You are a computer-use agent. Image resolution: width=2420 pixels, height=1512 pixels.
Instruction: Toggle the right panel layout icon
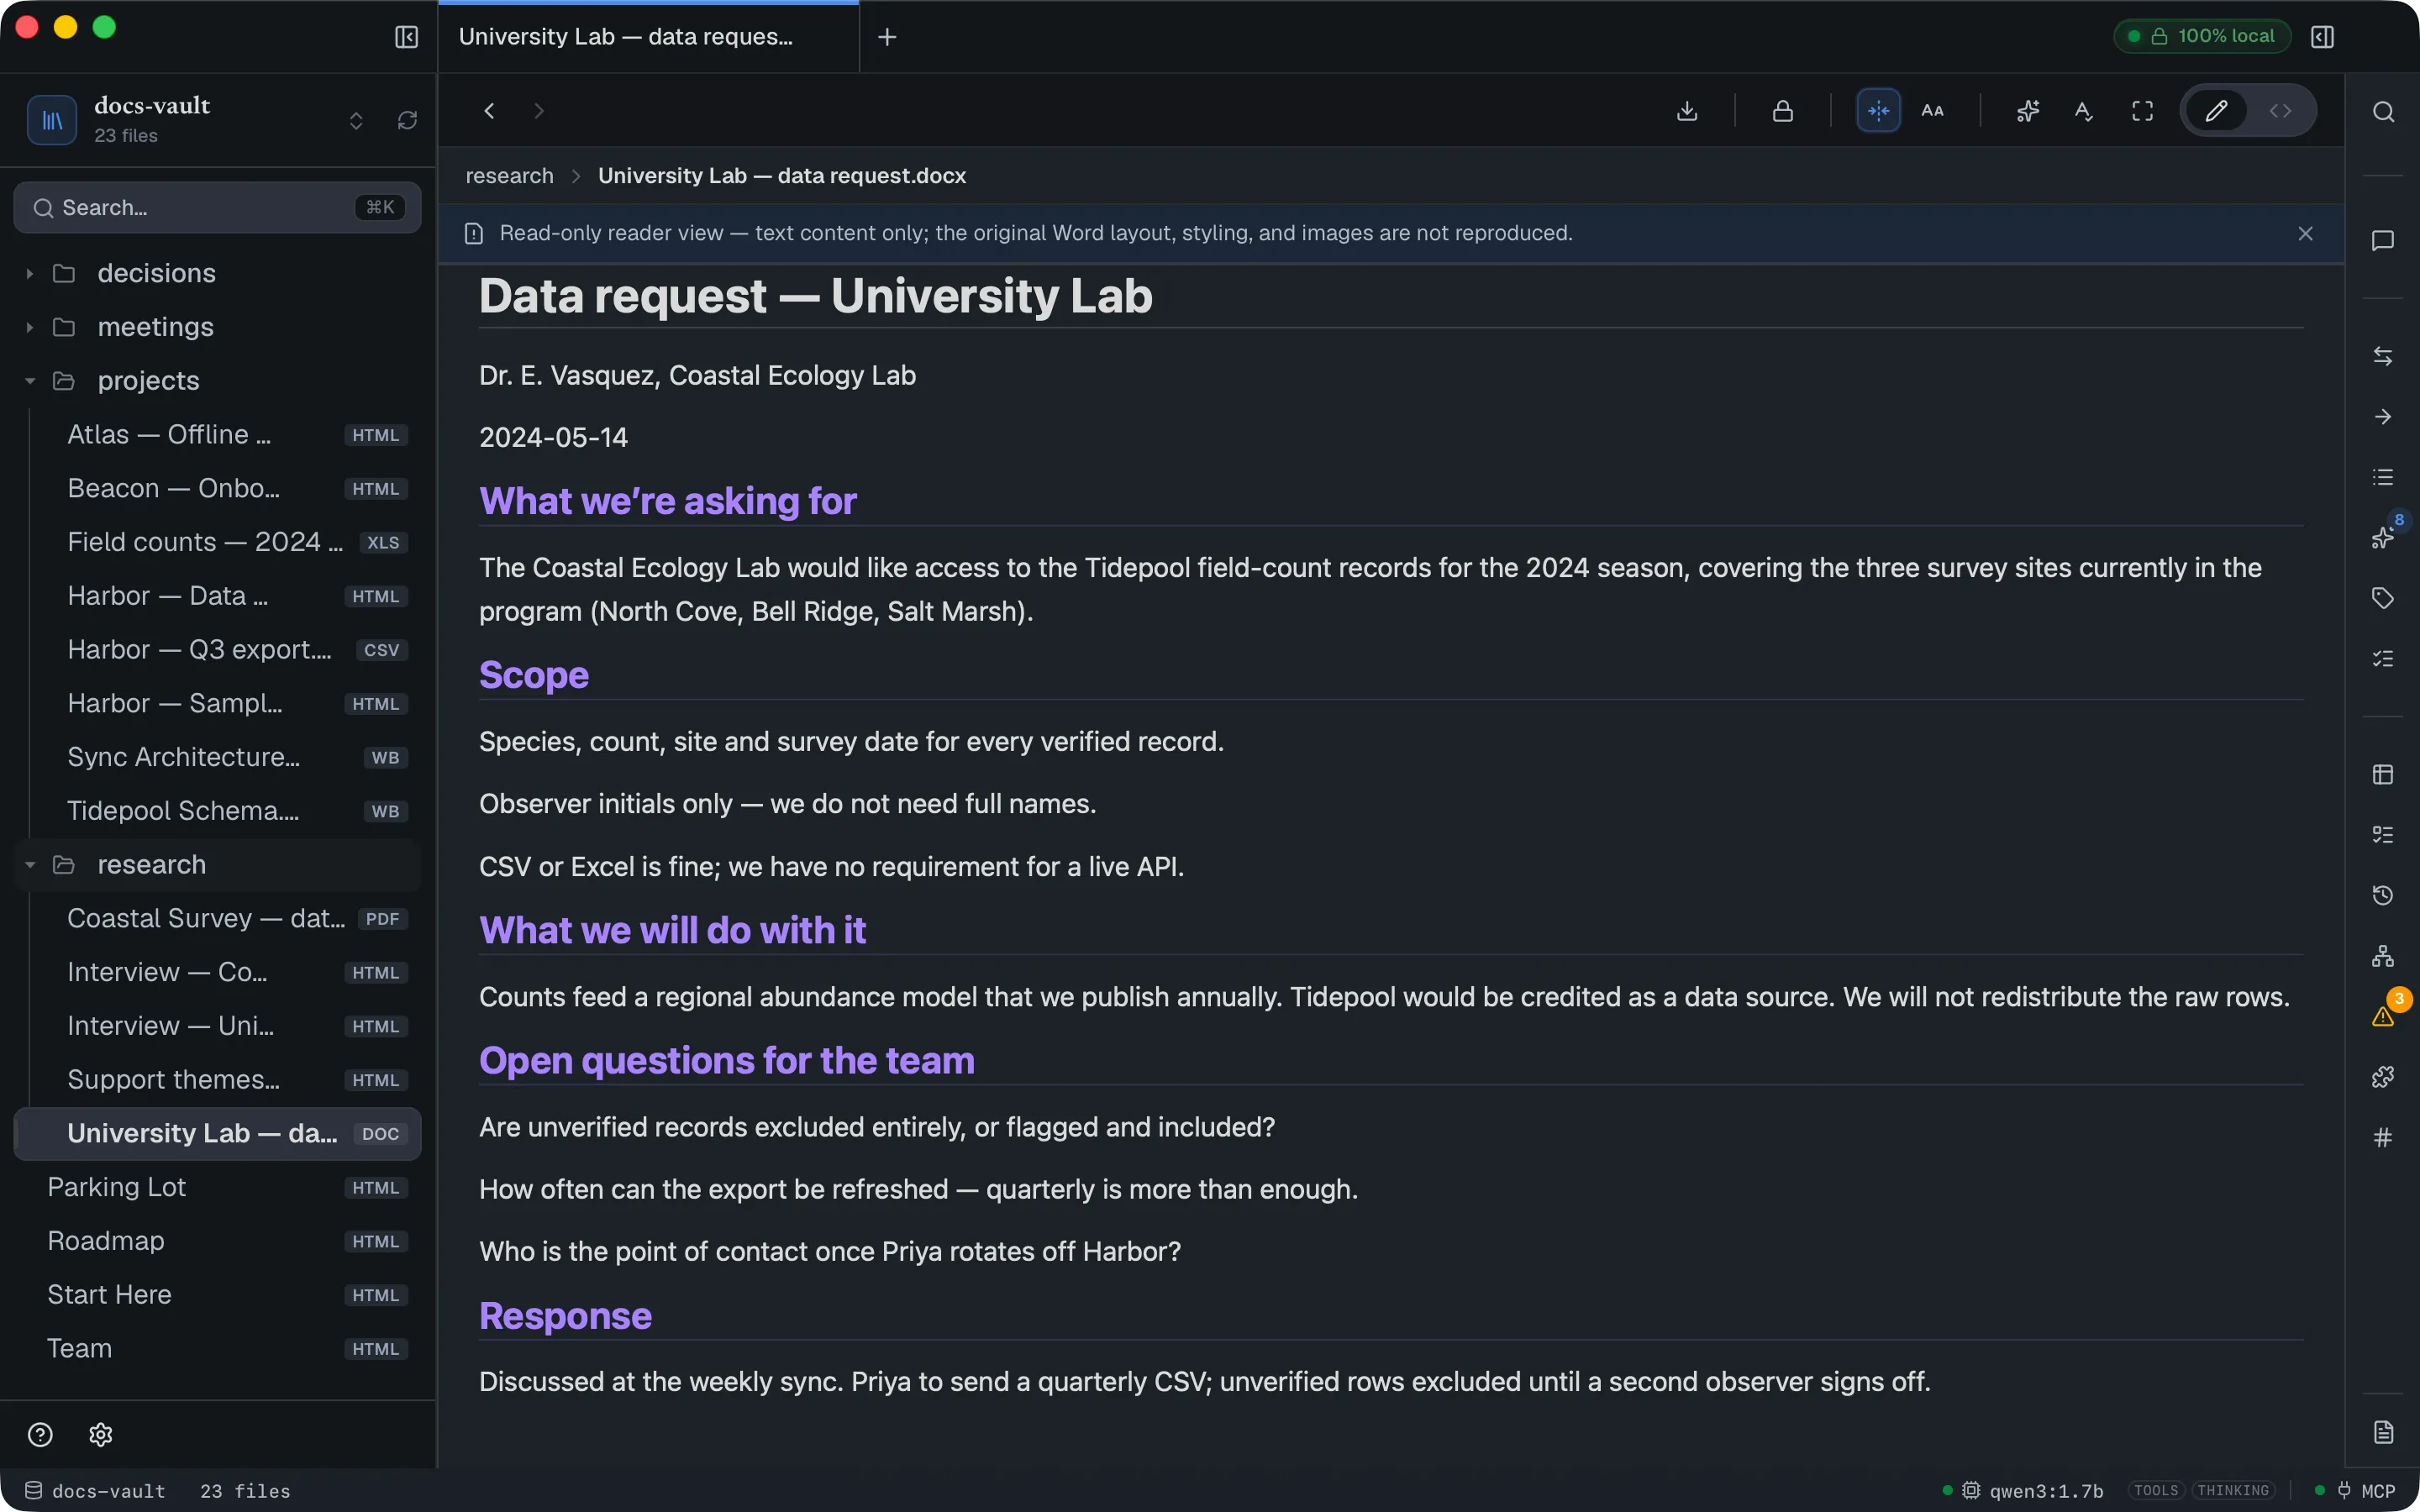[2323, 37]
